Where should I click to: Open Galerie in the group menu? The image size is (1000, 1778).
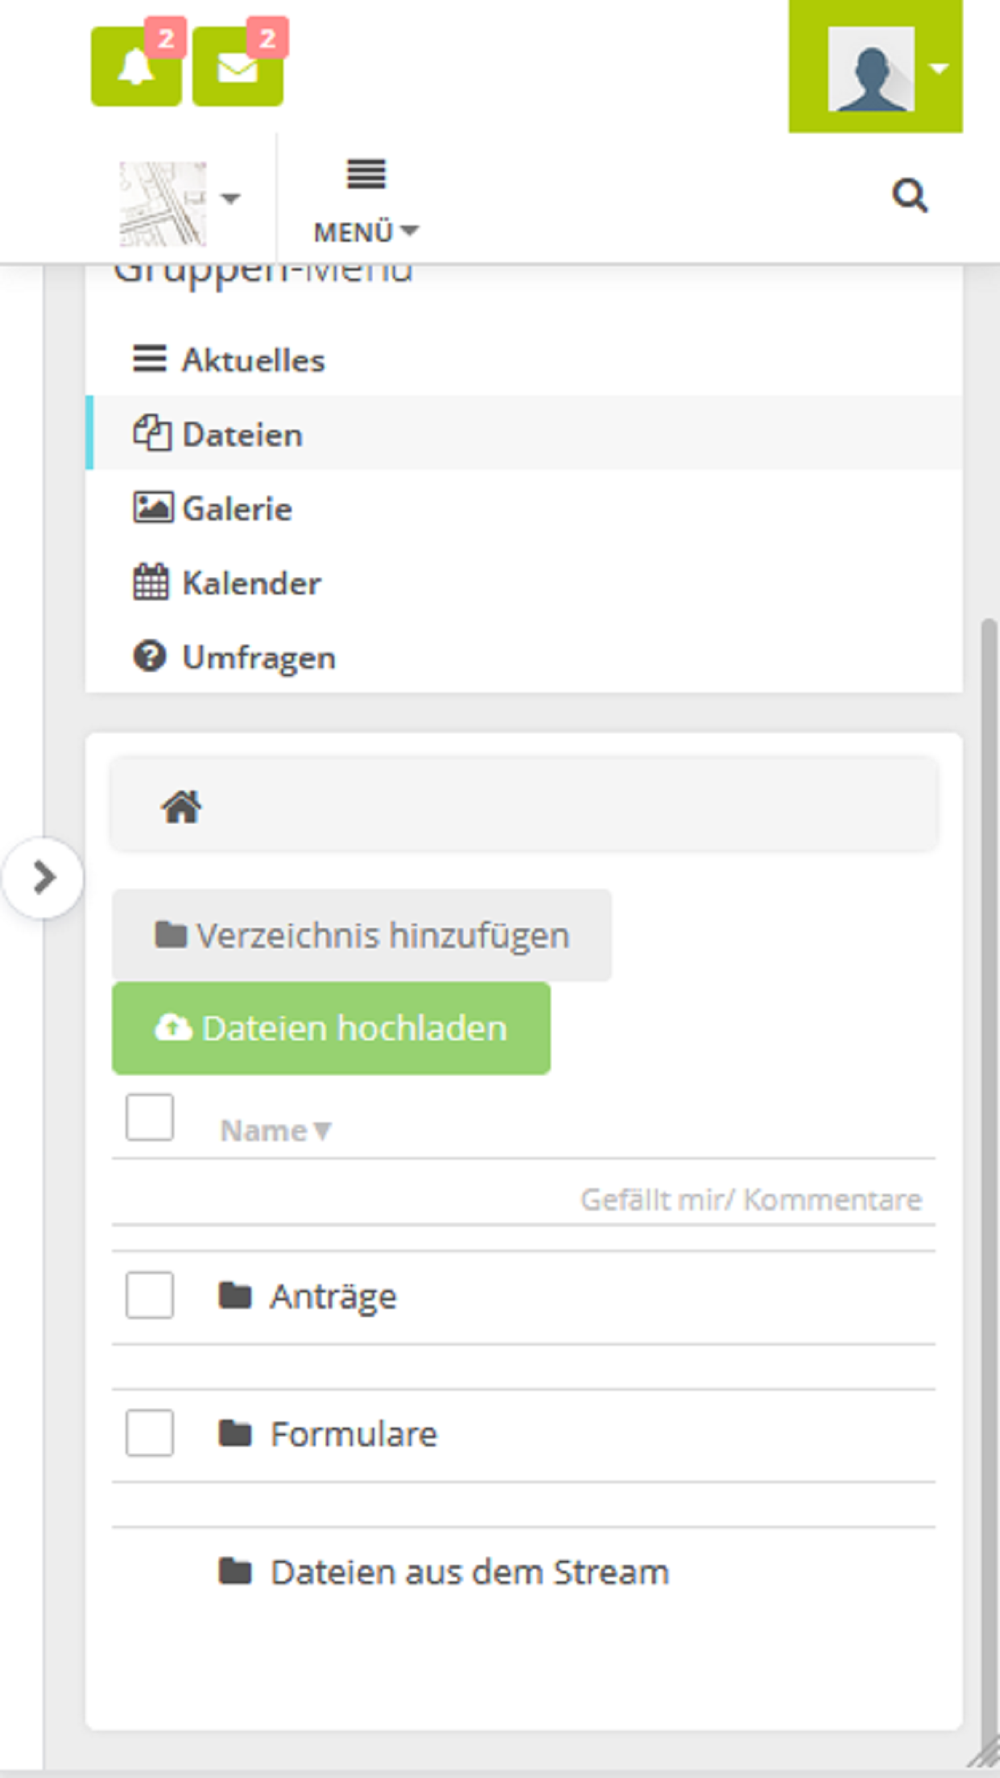[524, 508]
